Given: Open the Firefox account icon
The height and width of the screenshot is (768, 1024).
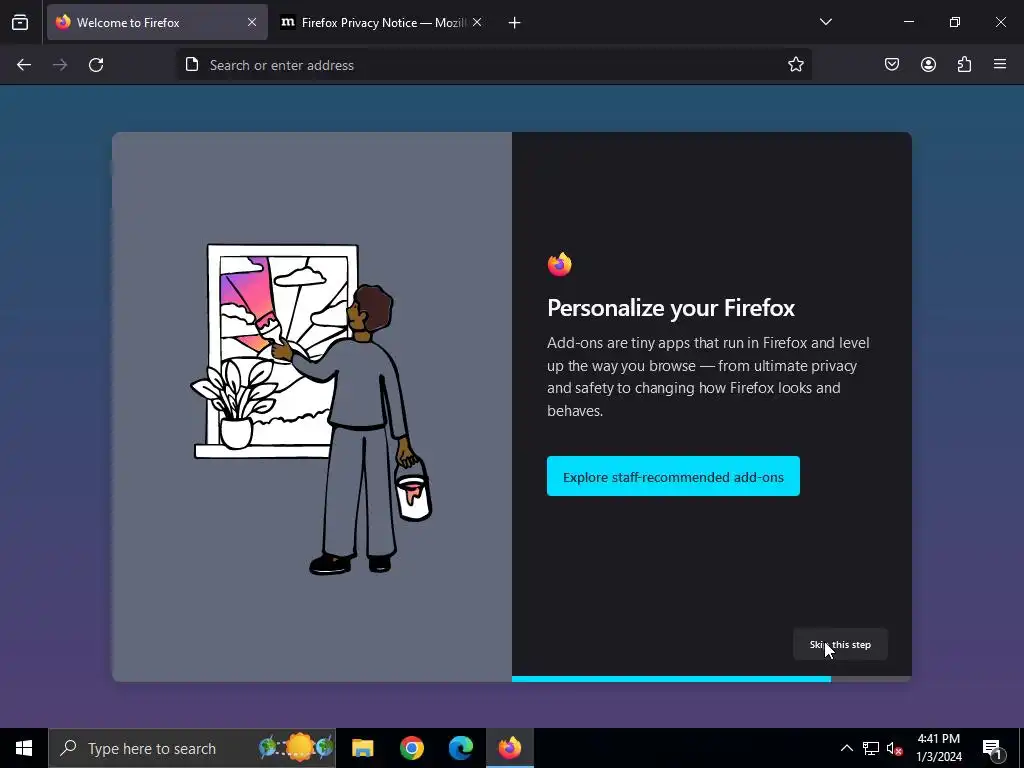Looking at the screenshot, I should point(928,64).
